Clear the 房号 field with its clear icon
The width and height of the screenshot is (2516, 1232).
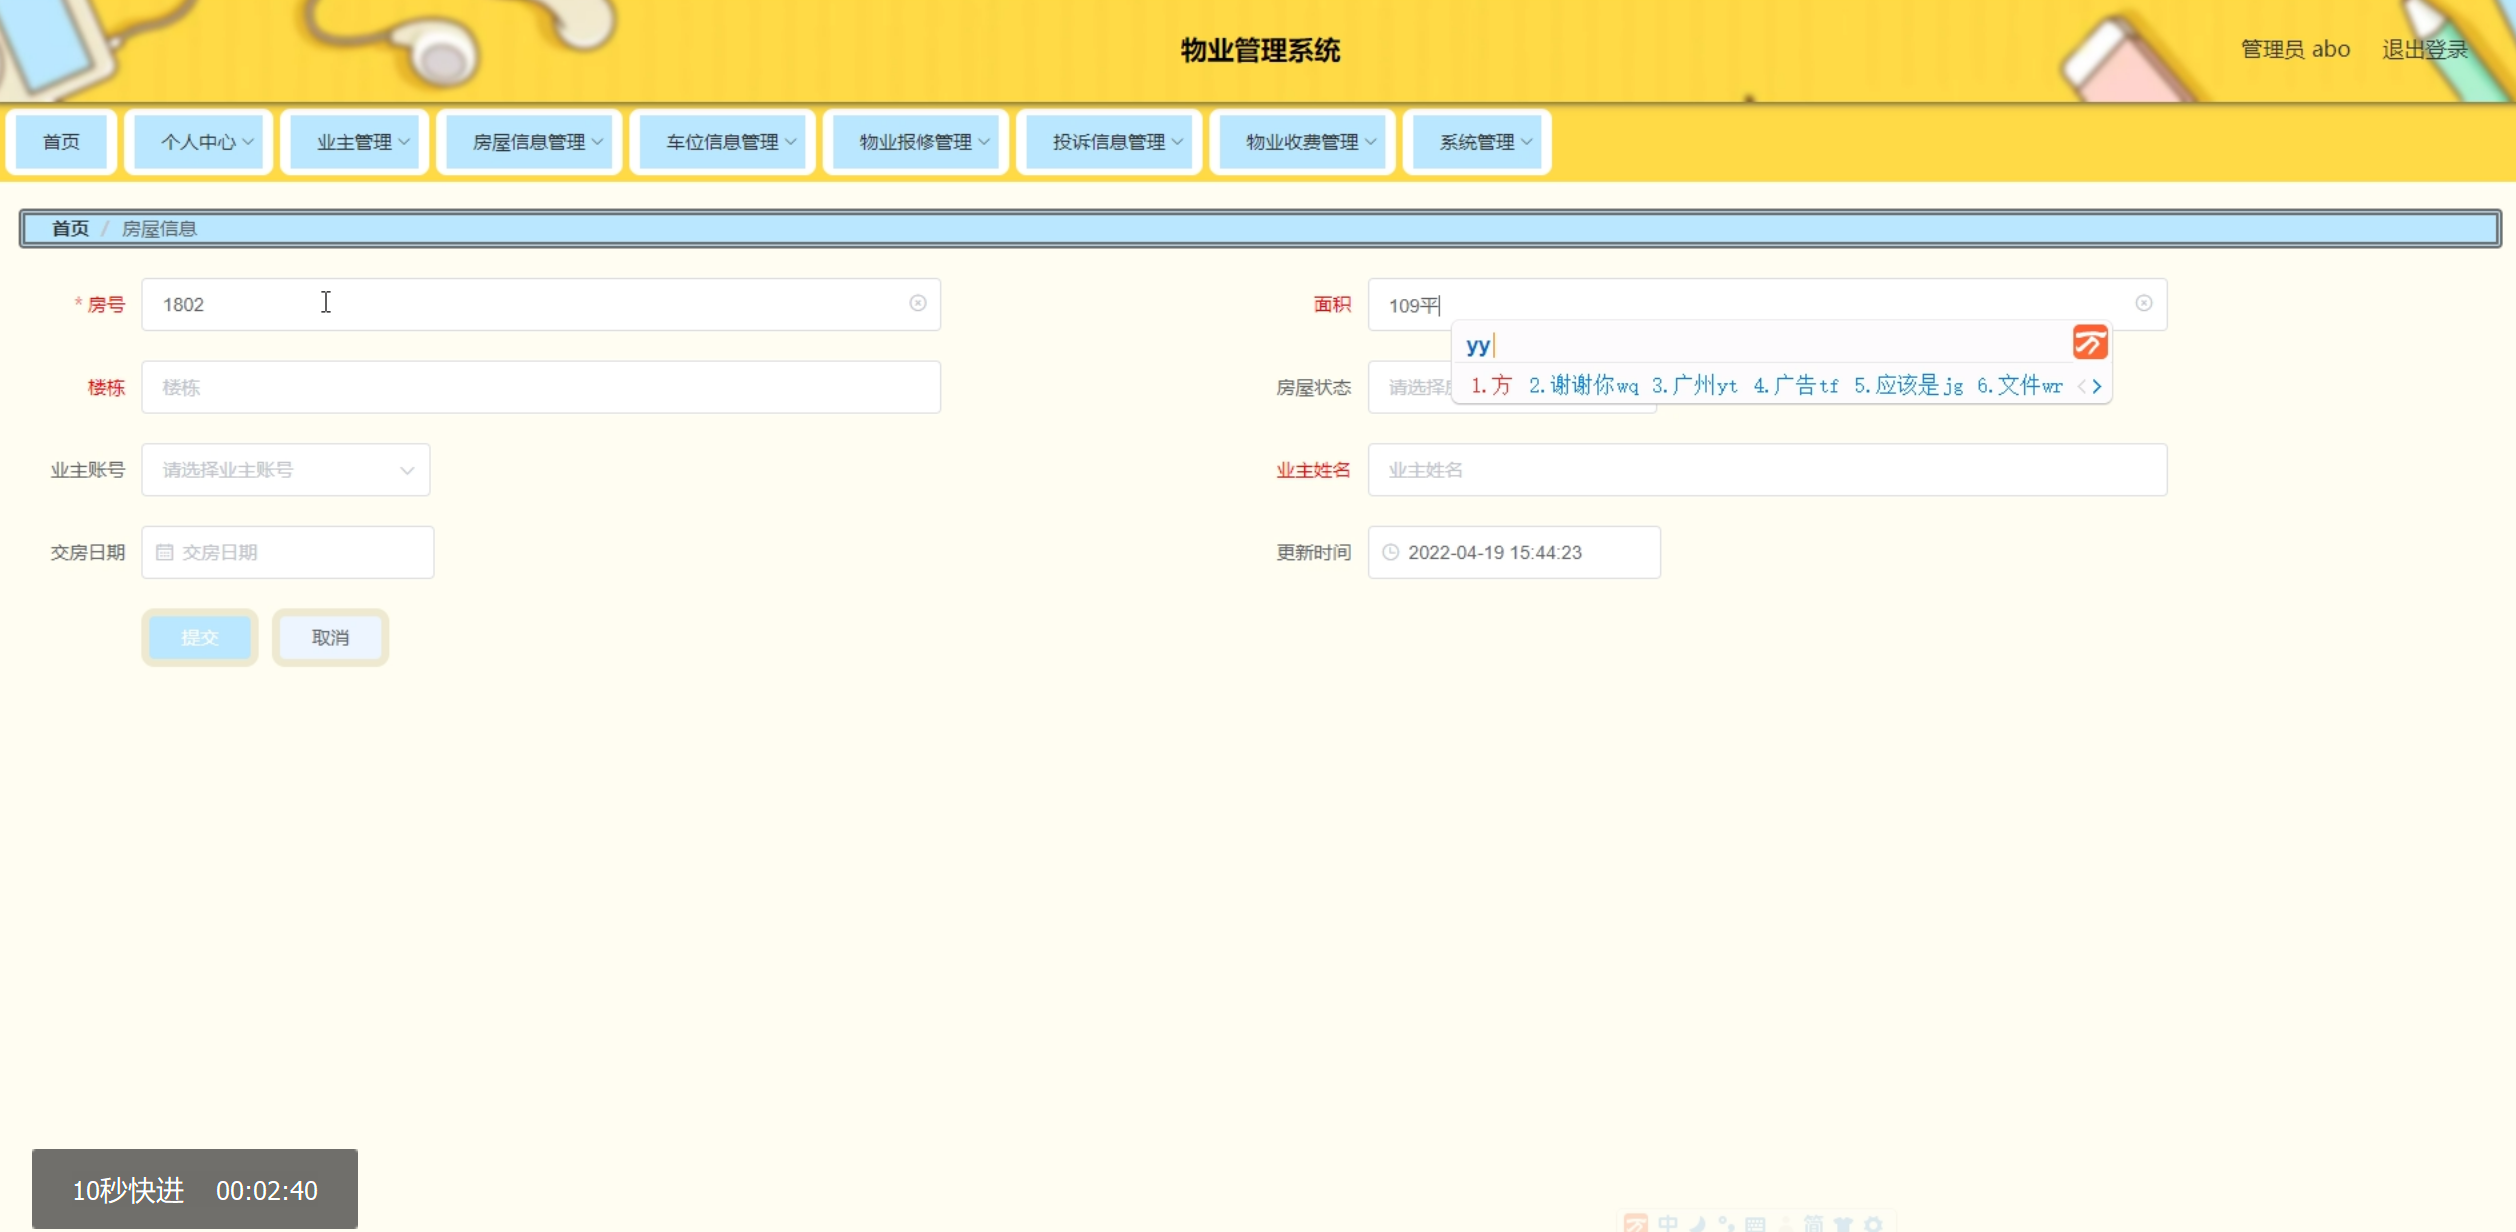(x=917, y=303)
